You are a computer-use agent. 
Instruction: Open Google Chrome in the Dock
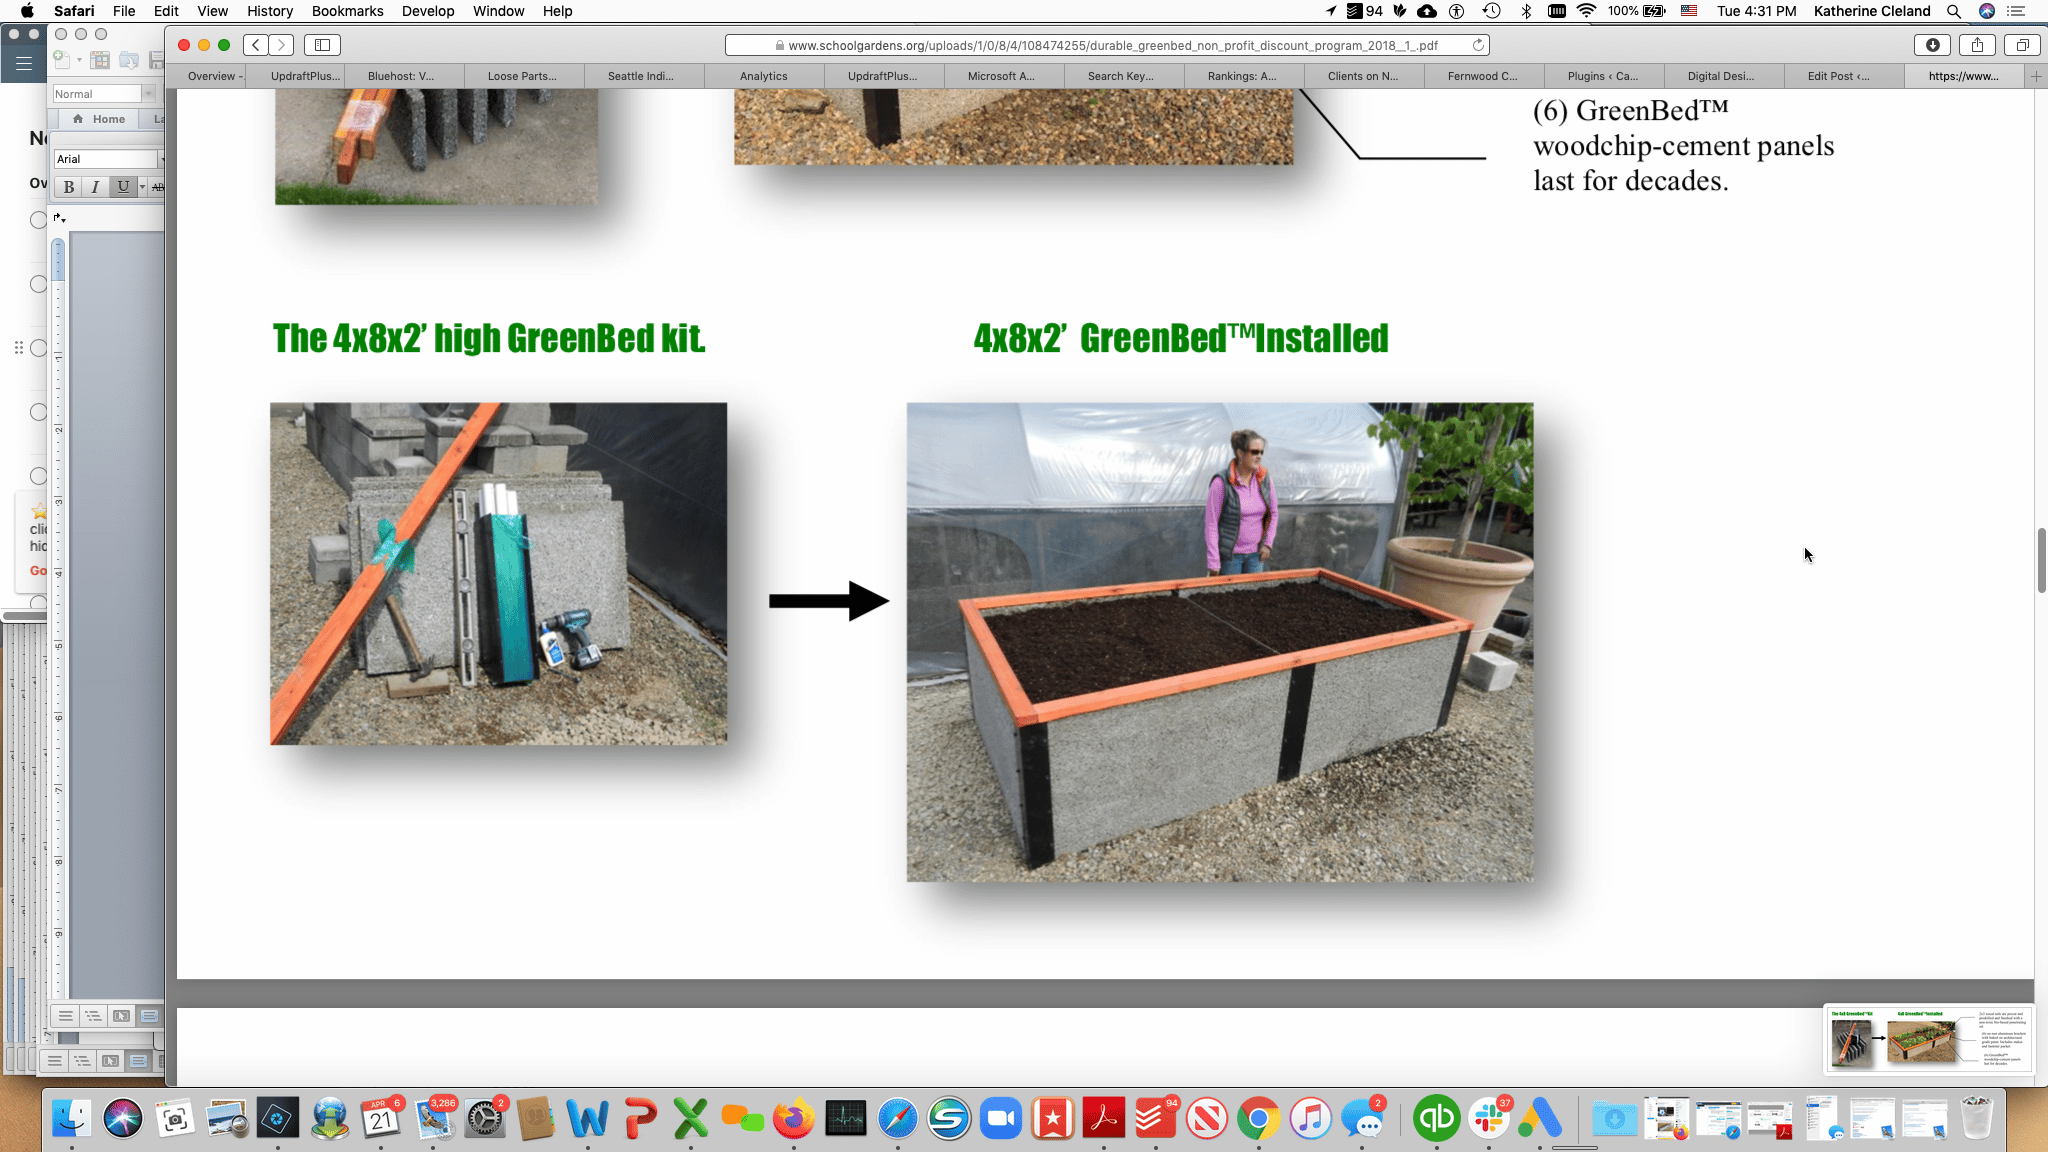[1259, 1118]
